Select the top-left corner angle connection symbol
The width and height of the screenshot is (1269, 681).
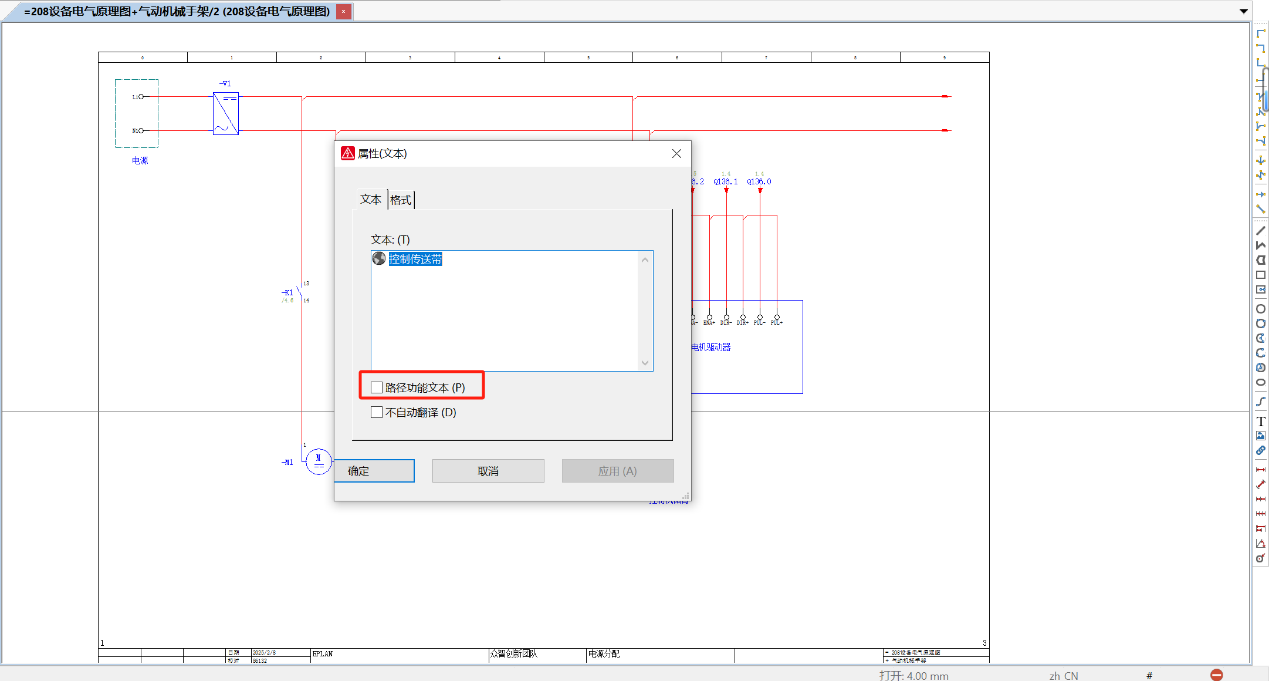tap(1260, 34)
